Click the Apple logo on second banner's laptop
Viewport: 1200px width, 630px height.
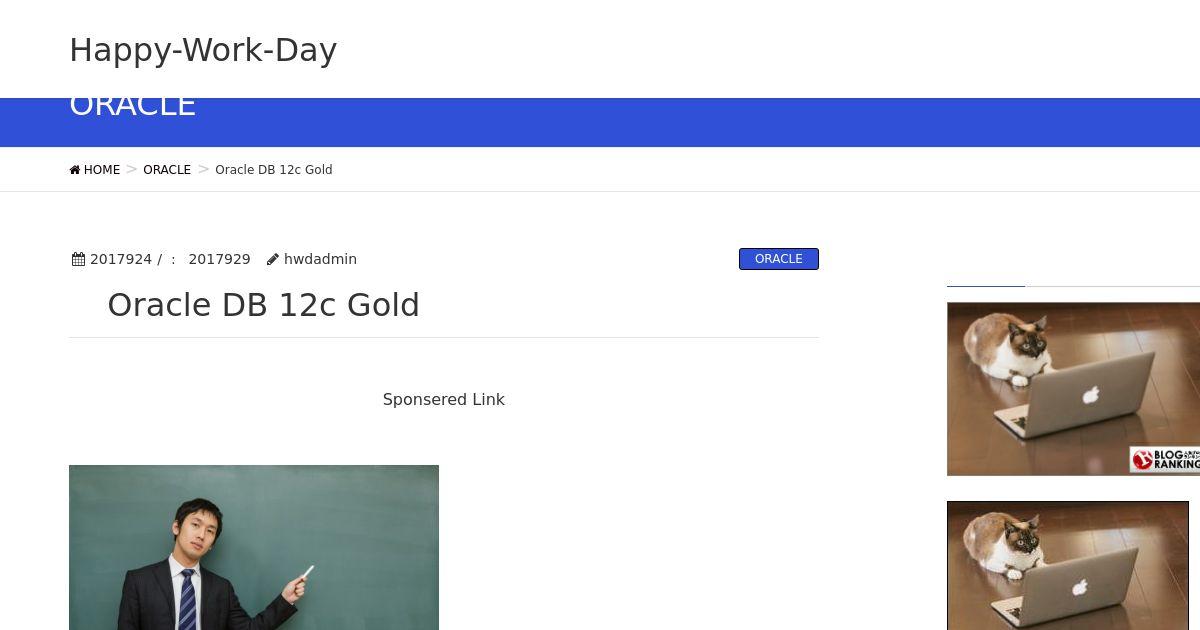point(1080,588)
